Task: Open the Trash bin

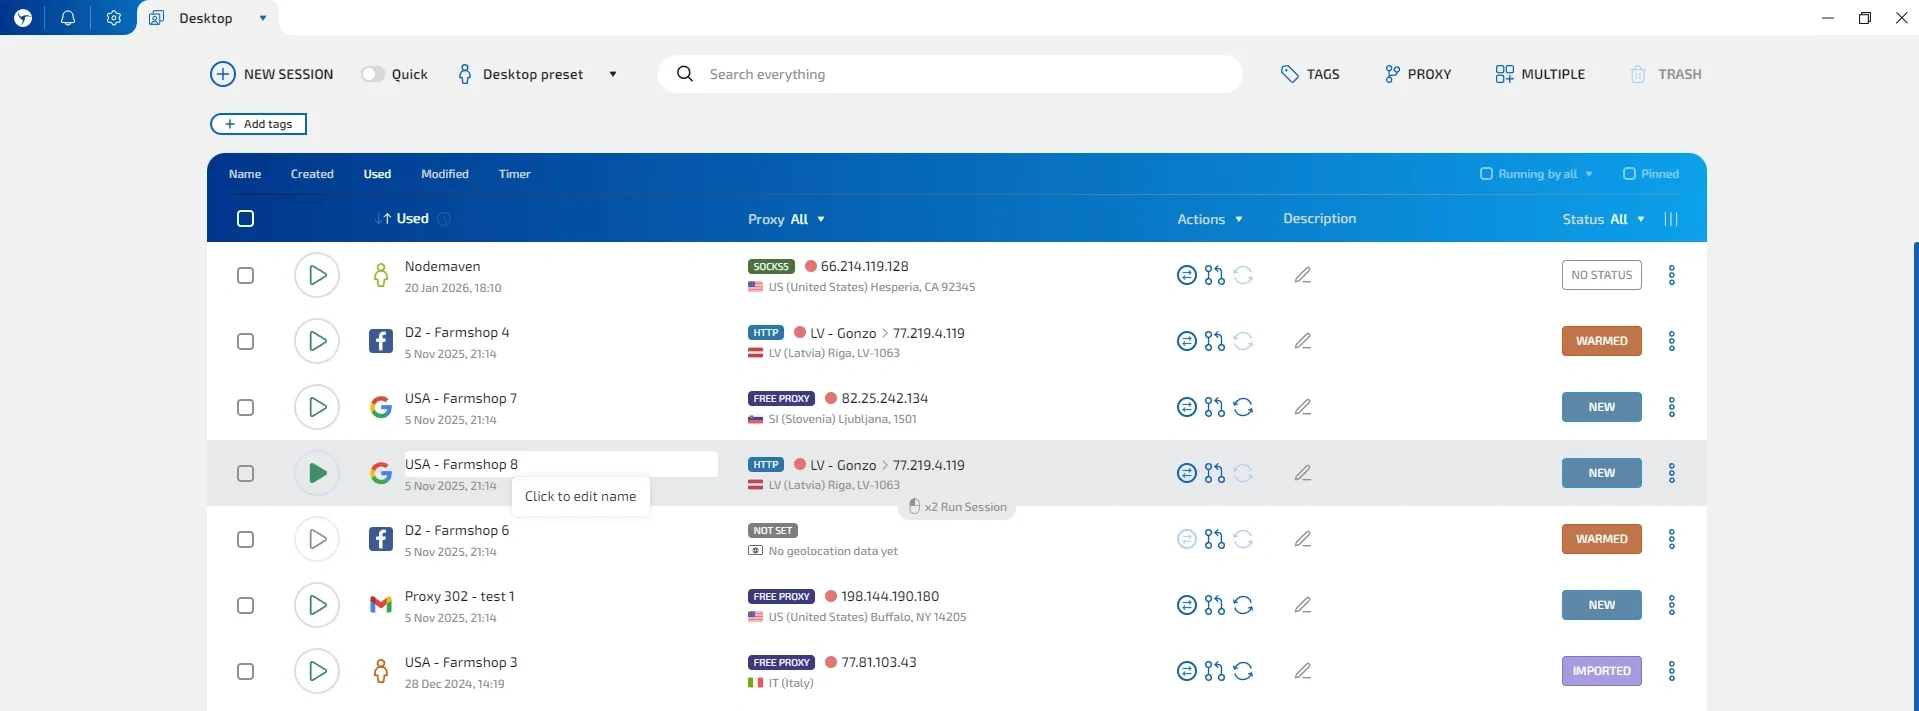Action: [x=1665, y=74]
